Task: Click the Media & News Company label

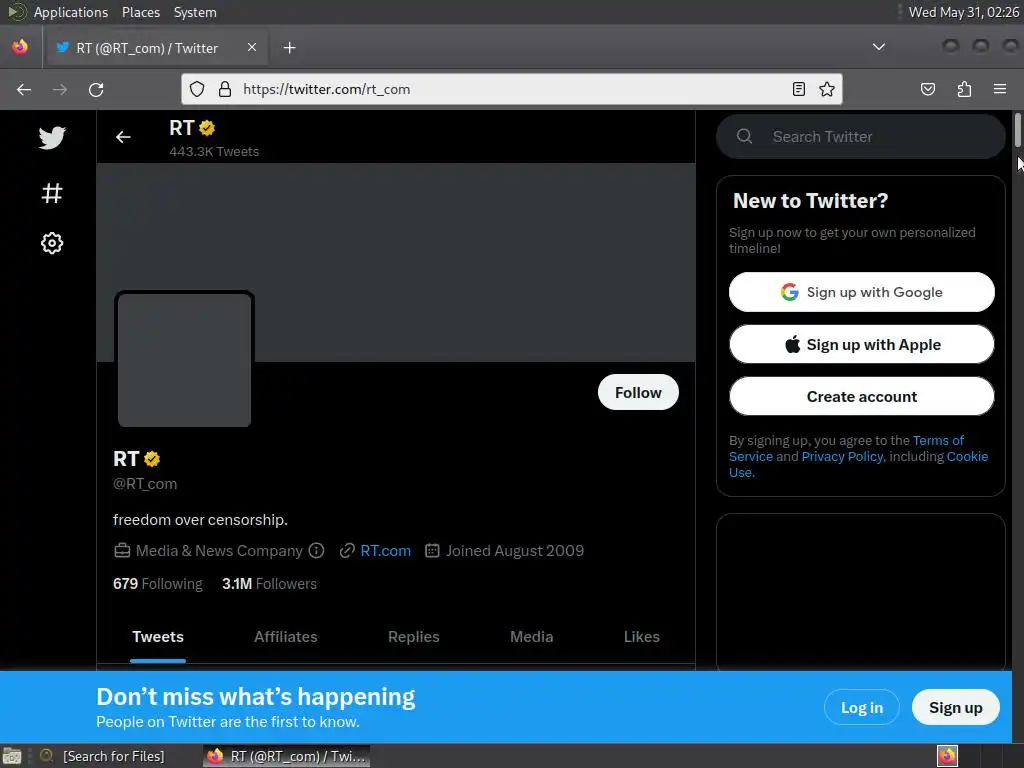Action: point(219,551)
